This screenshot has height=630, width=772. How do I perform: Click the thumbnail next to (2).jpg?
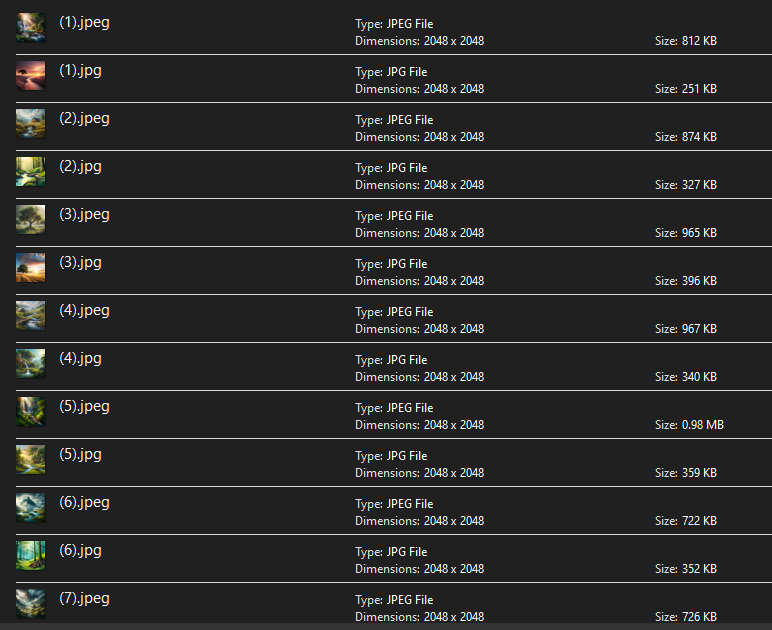click(x=31, y=172)
